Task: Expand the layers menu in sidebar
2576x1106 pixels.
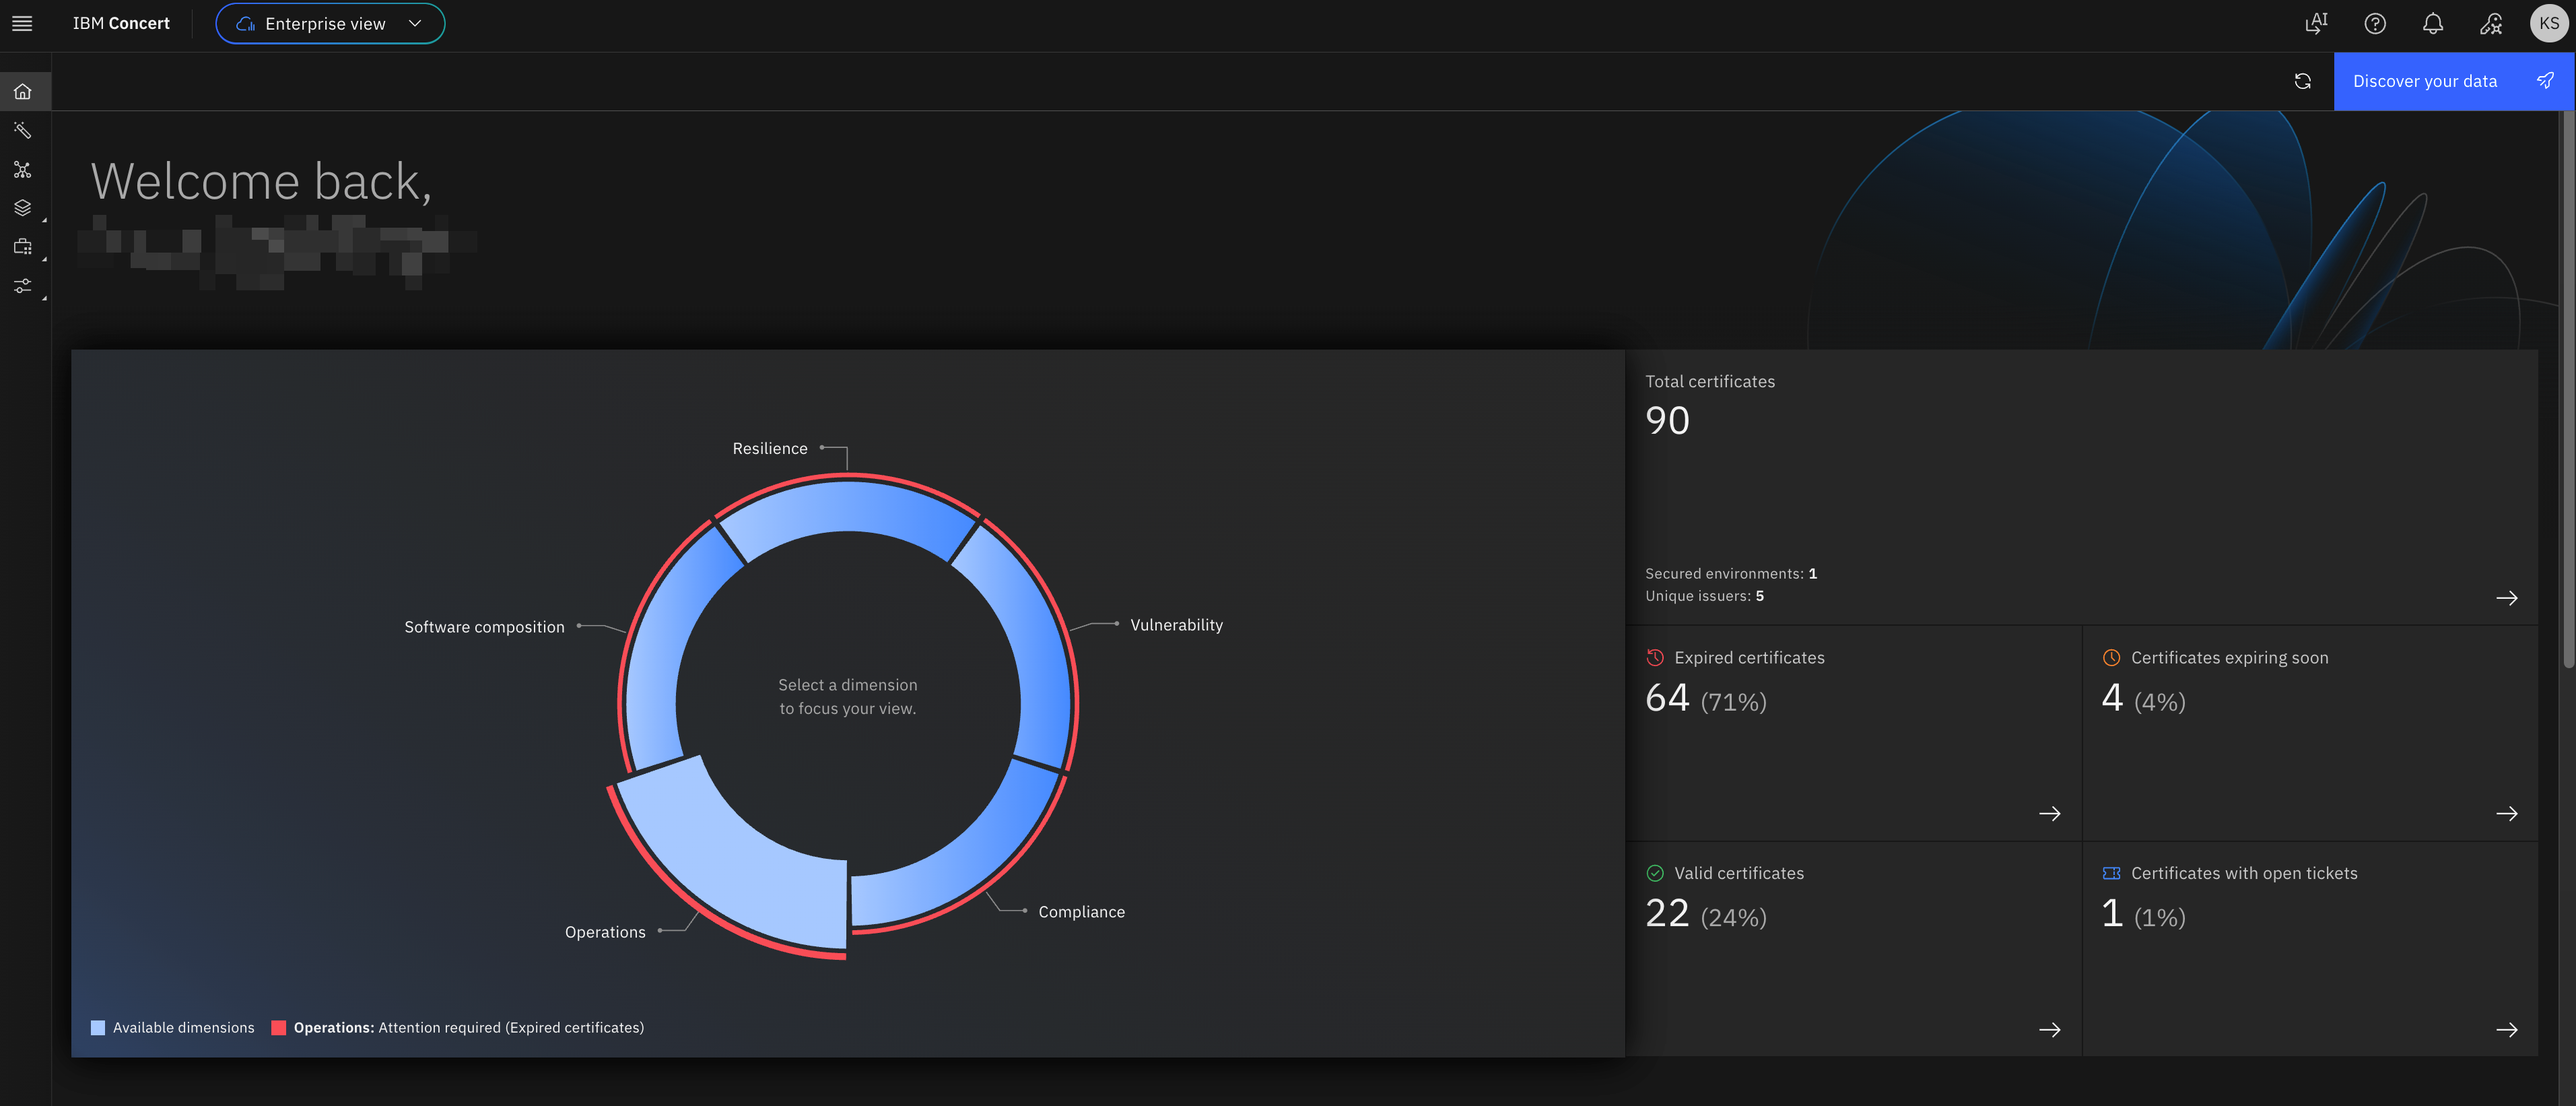Action: 23,208
